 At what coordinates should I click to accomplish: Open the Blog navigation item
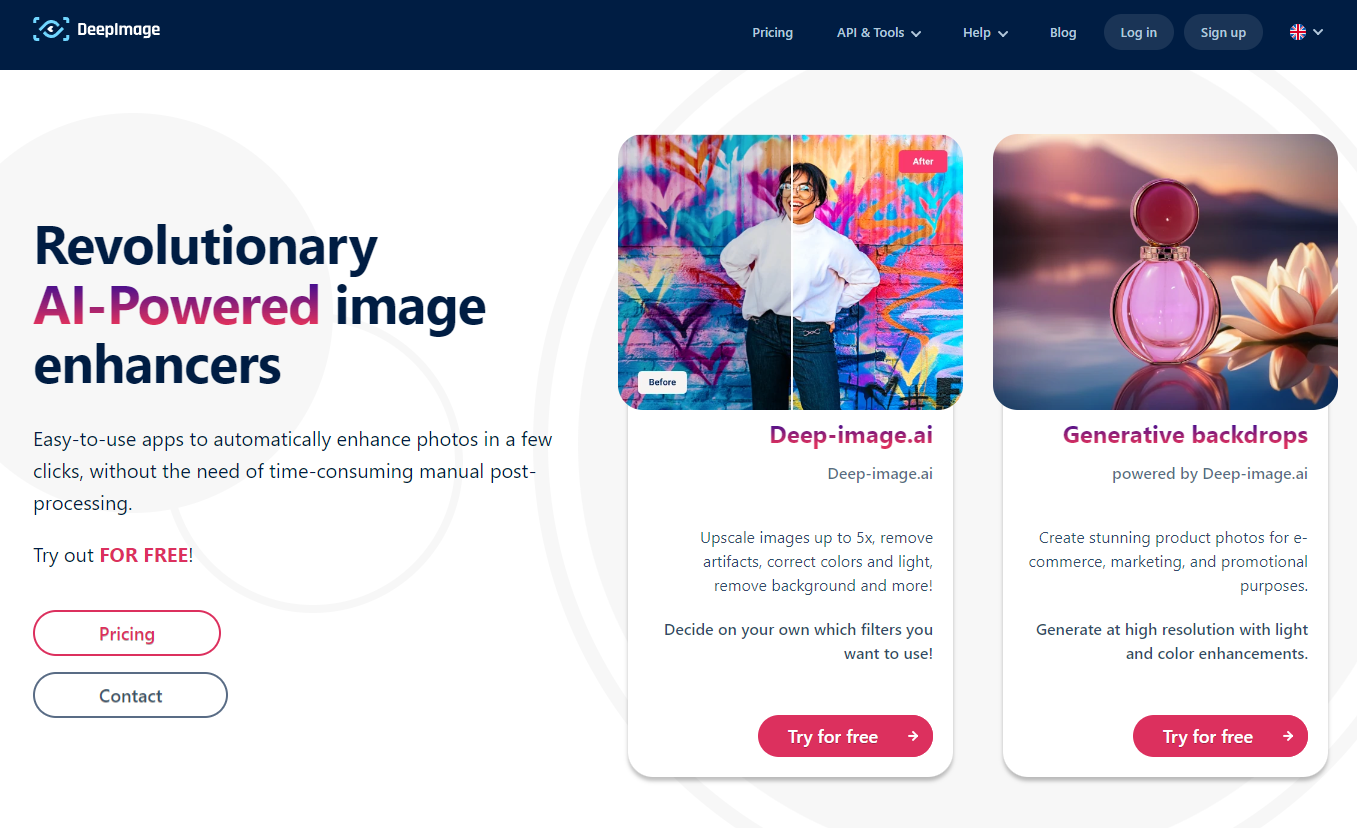click(1063, 32)
